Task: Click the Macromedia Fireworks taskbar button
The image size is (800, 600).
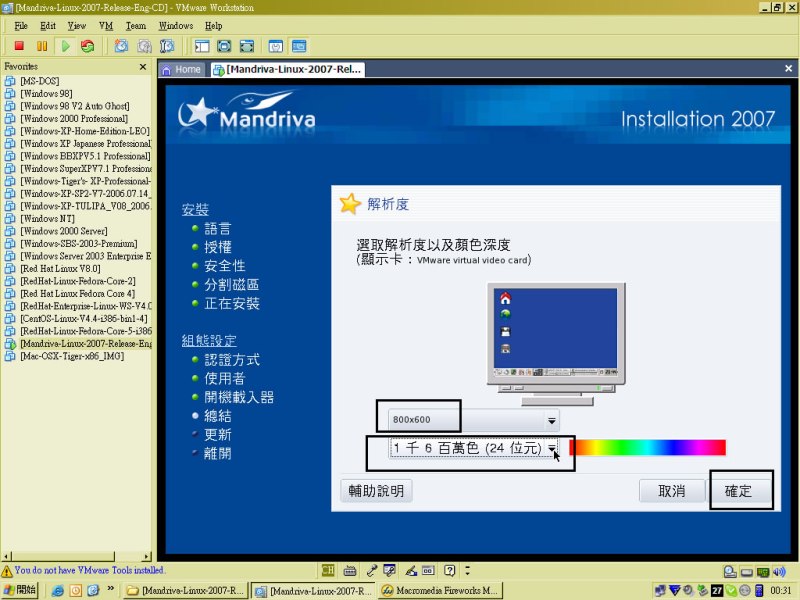Action: (x=441, y=591)
